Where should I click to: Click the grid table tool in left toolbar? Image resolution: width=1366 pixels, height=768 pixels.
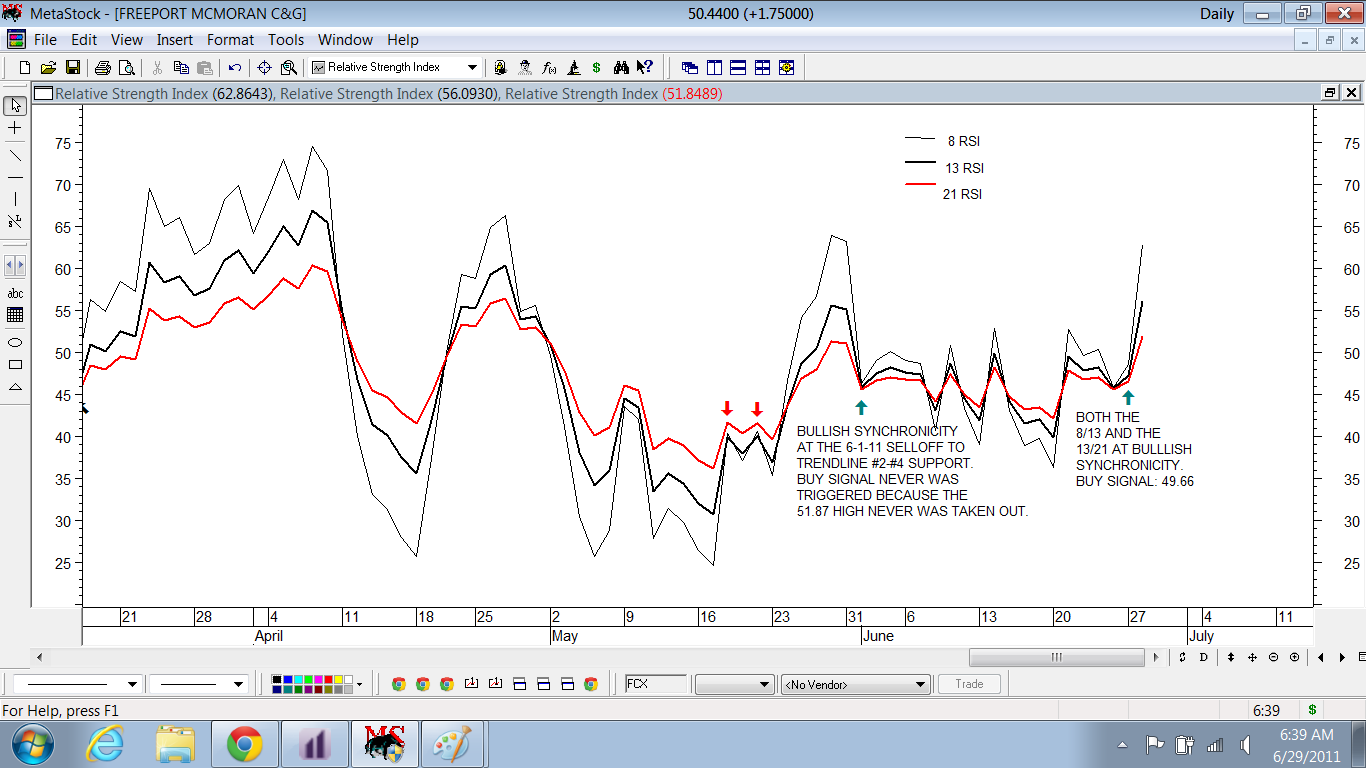[15, 315]
